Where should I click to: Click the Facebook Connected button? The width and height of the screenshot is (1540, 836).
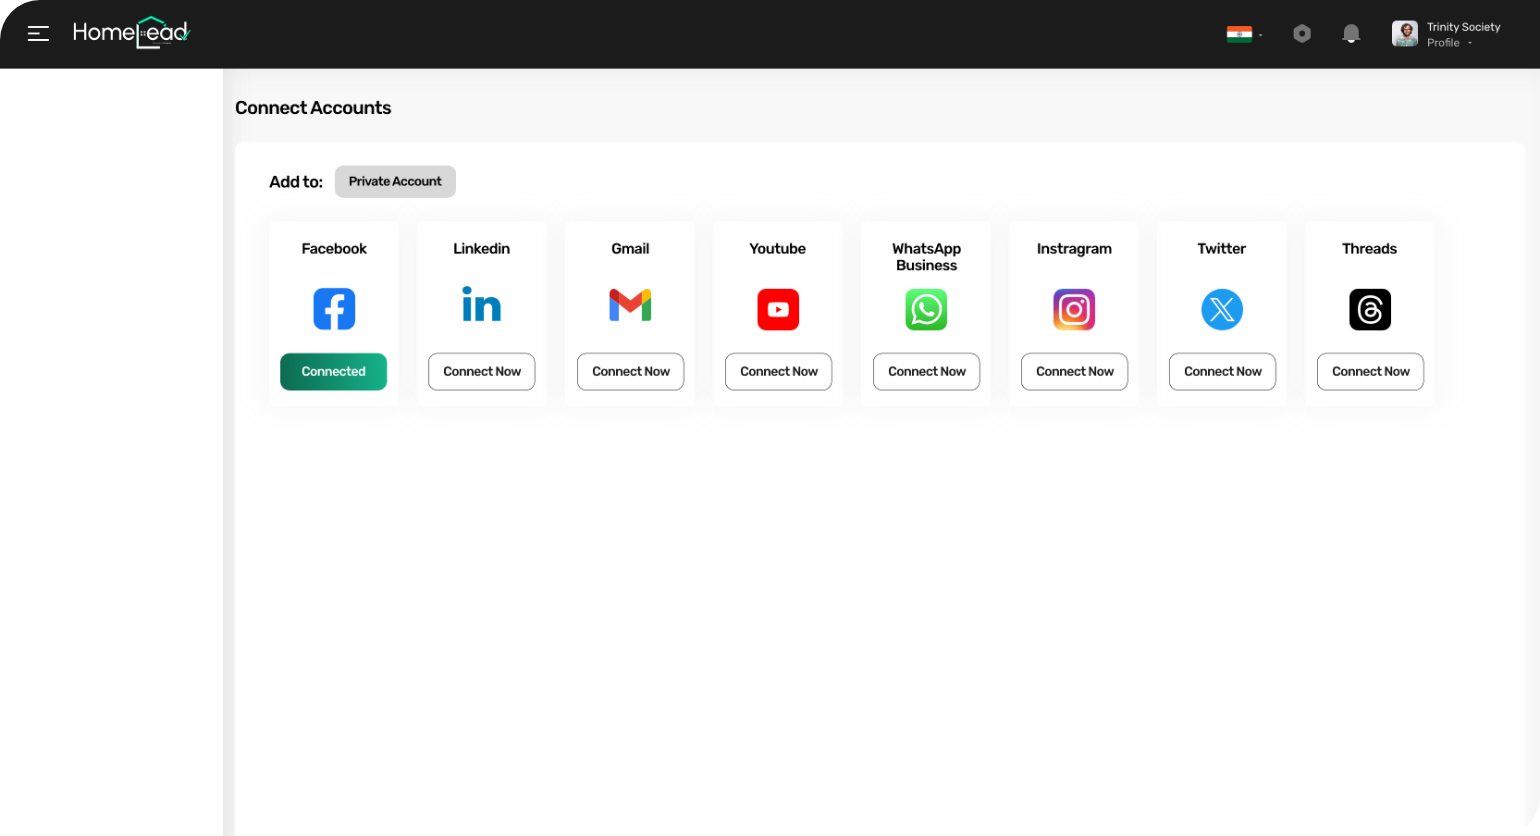point(333,372)
